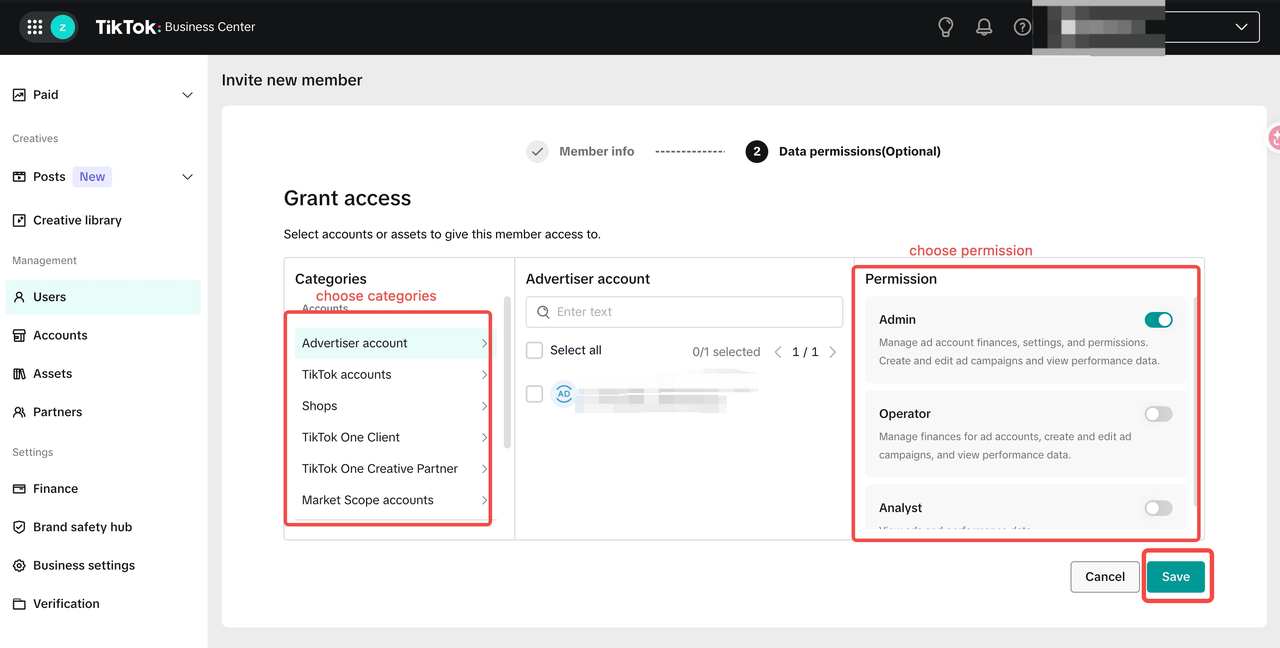
Task: Expand arrow beside Advertiser account category
Action: pyautogui.click(x=484, y=343)
